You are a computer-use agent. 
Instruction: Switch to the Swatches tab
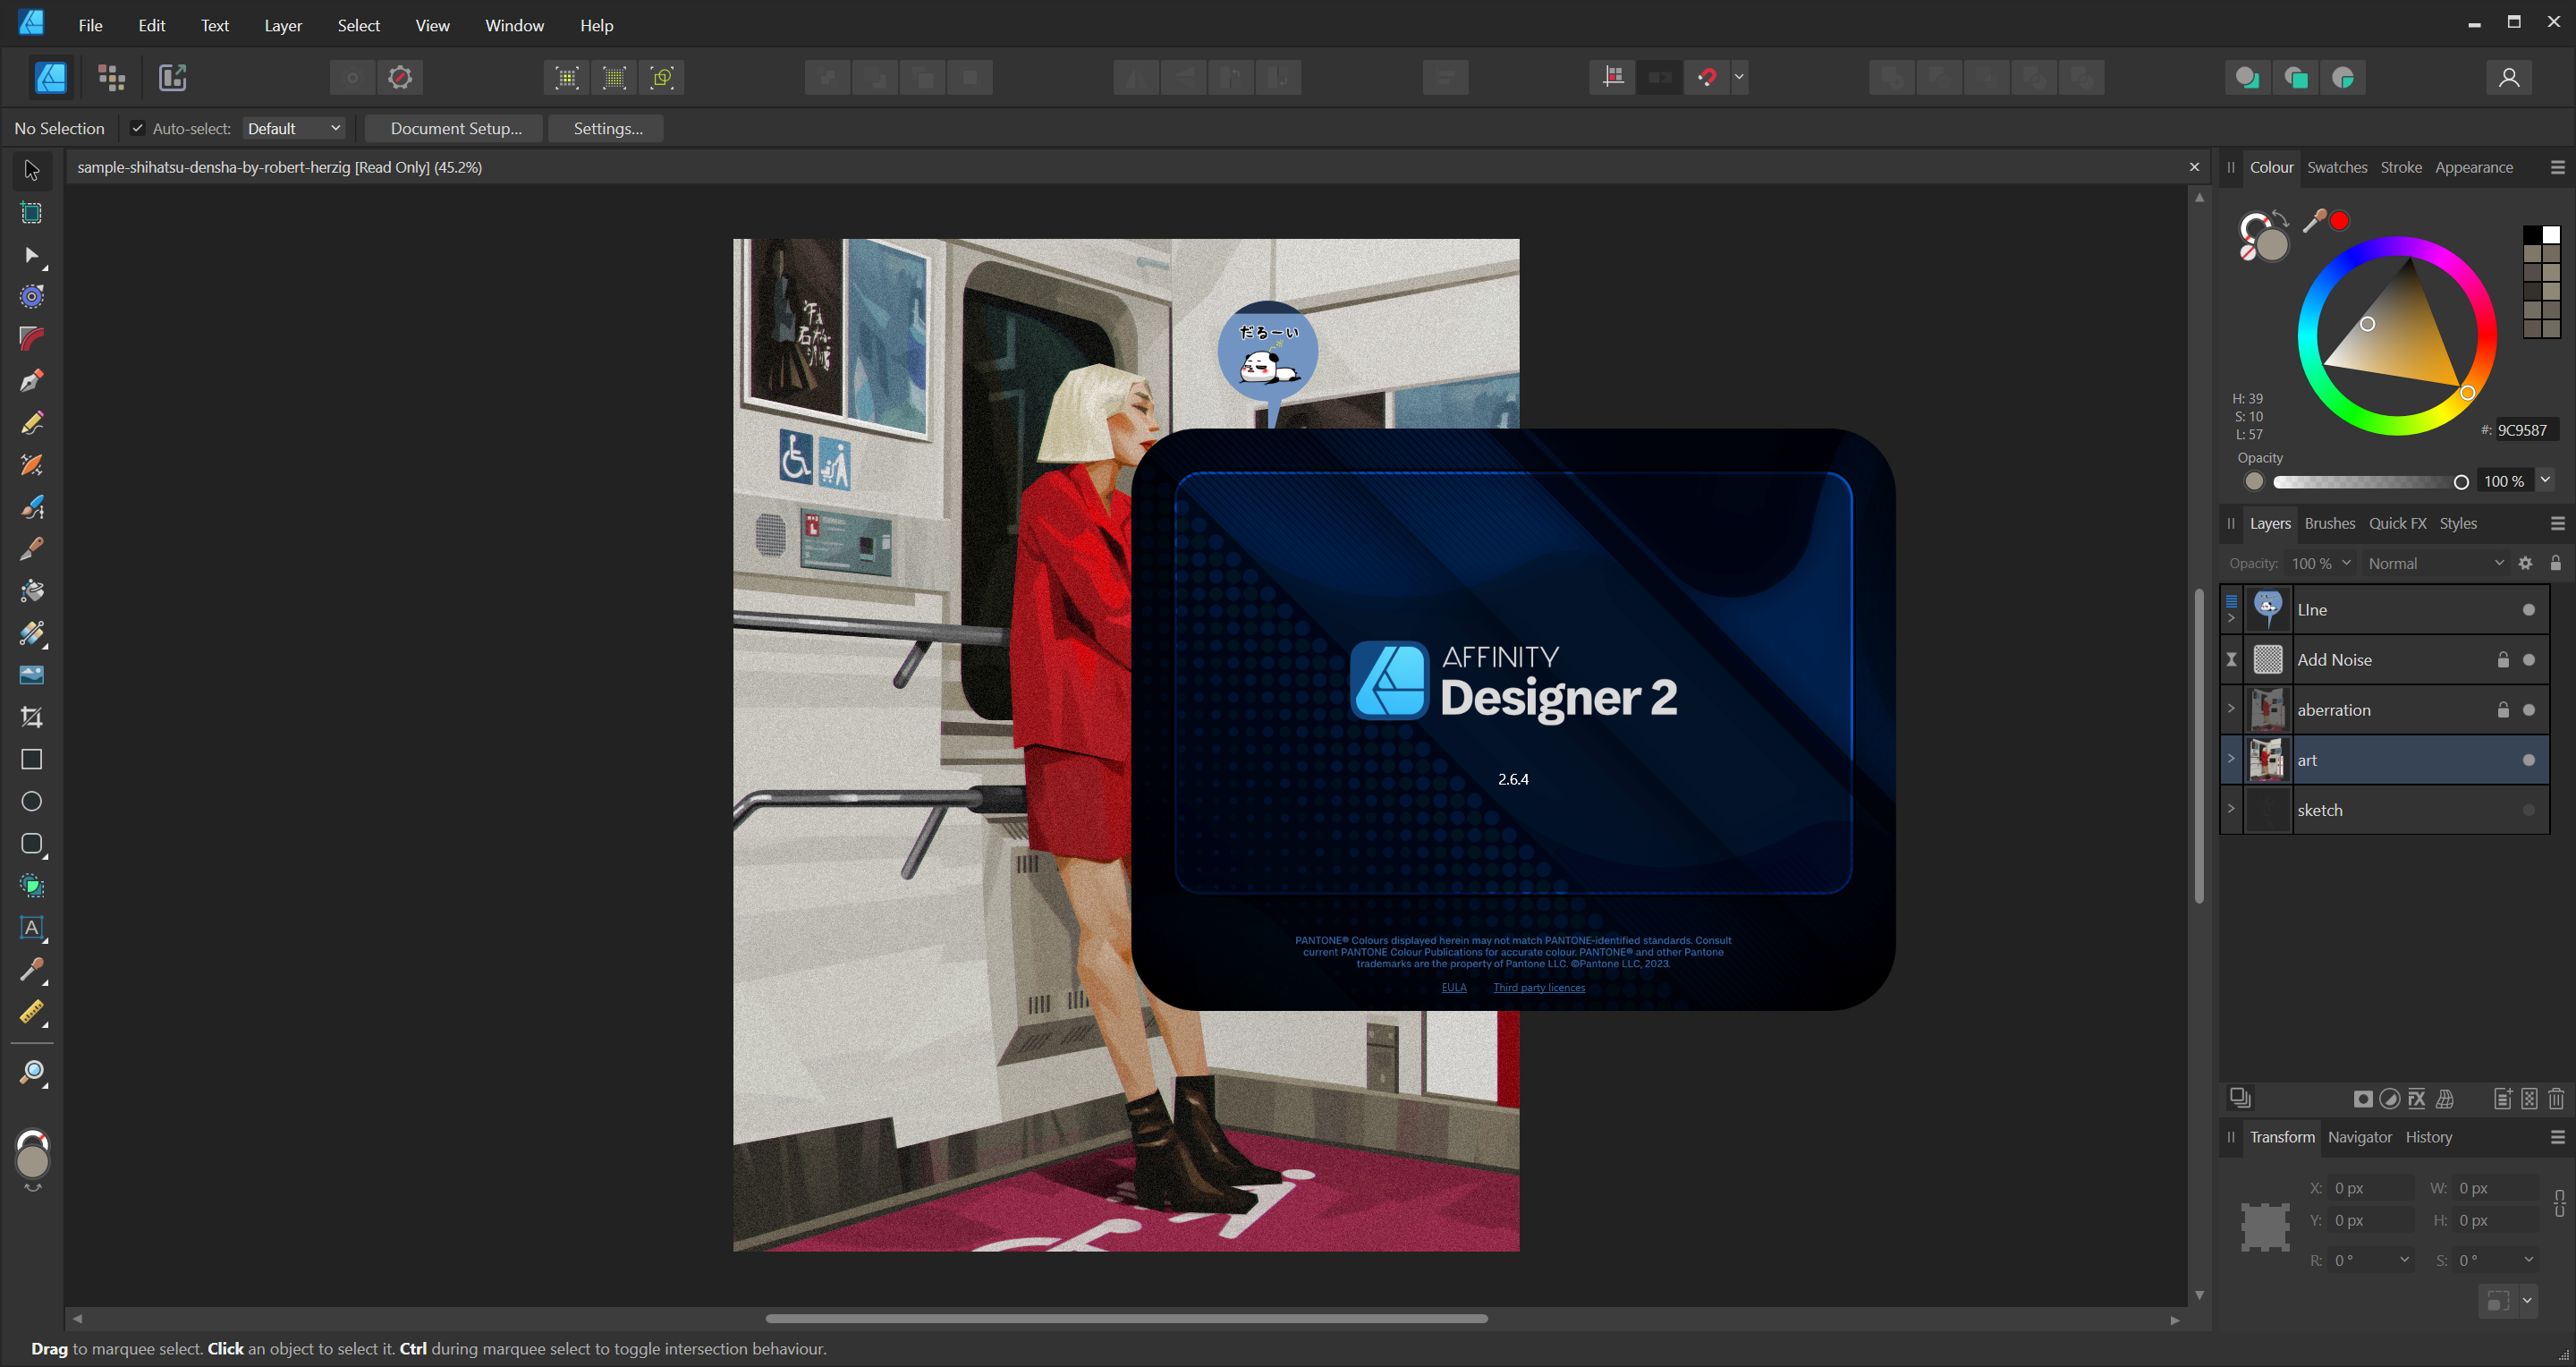coord(2336,167)
